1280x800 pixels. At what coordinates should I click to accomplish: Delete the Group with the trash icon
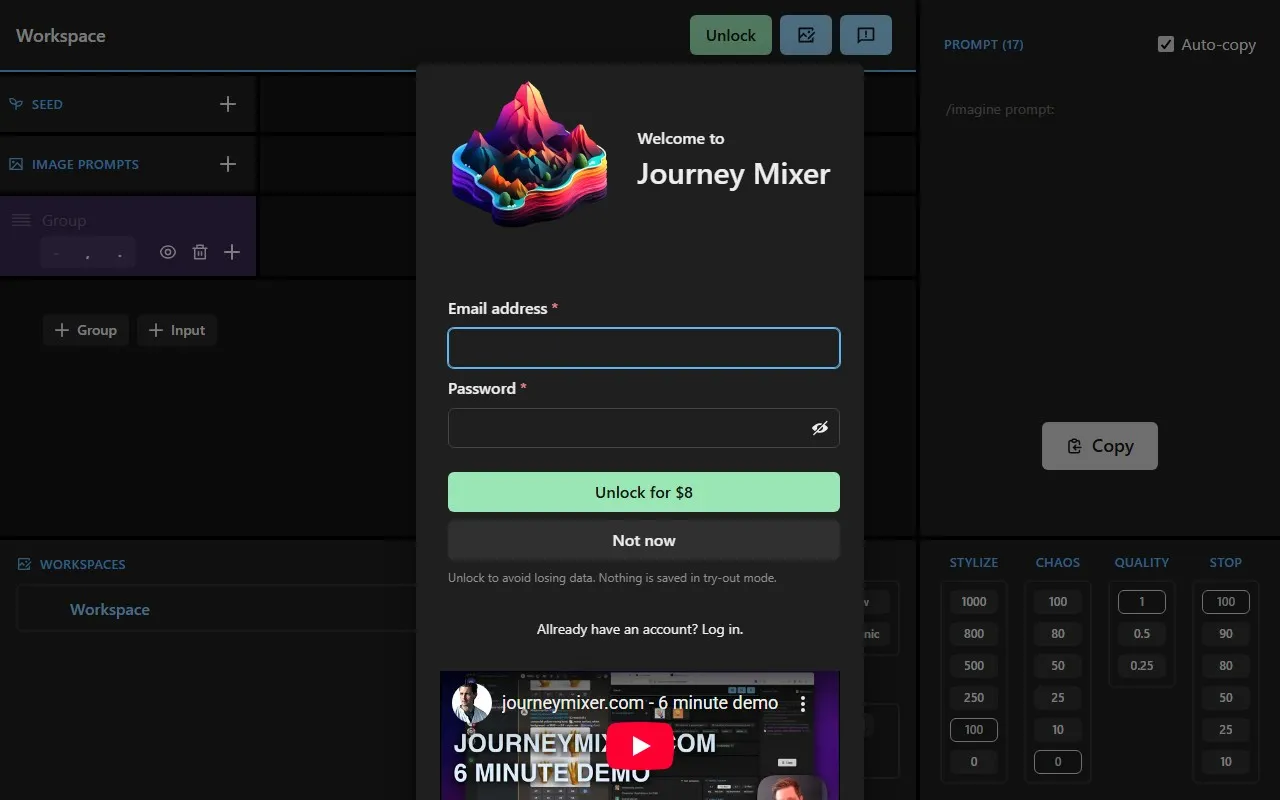[199, 252]
